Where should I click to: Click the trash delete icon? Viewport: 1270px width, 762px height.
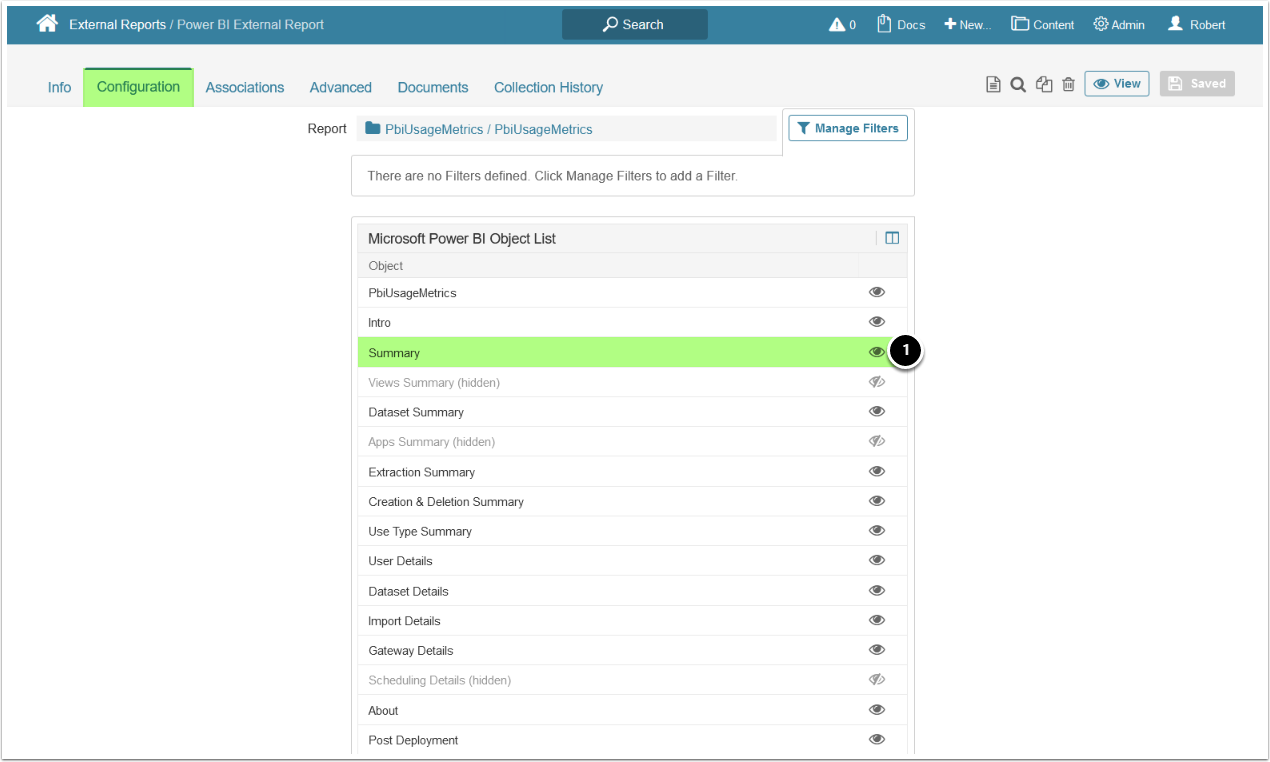[1068, 85]
